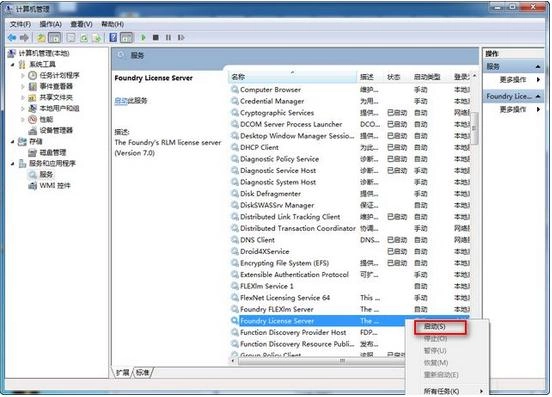This screenshot has width=552, height=397.
Task: Select DCOM Server Process Launcher row
Action: tap(350, 124)
